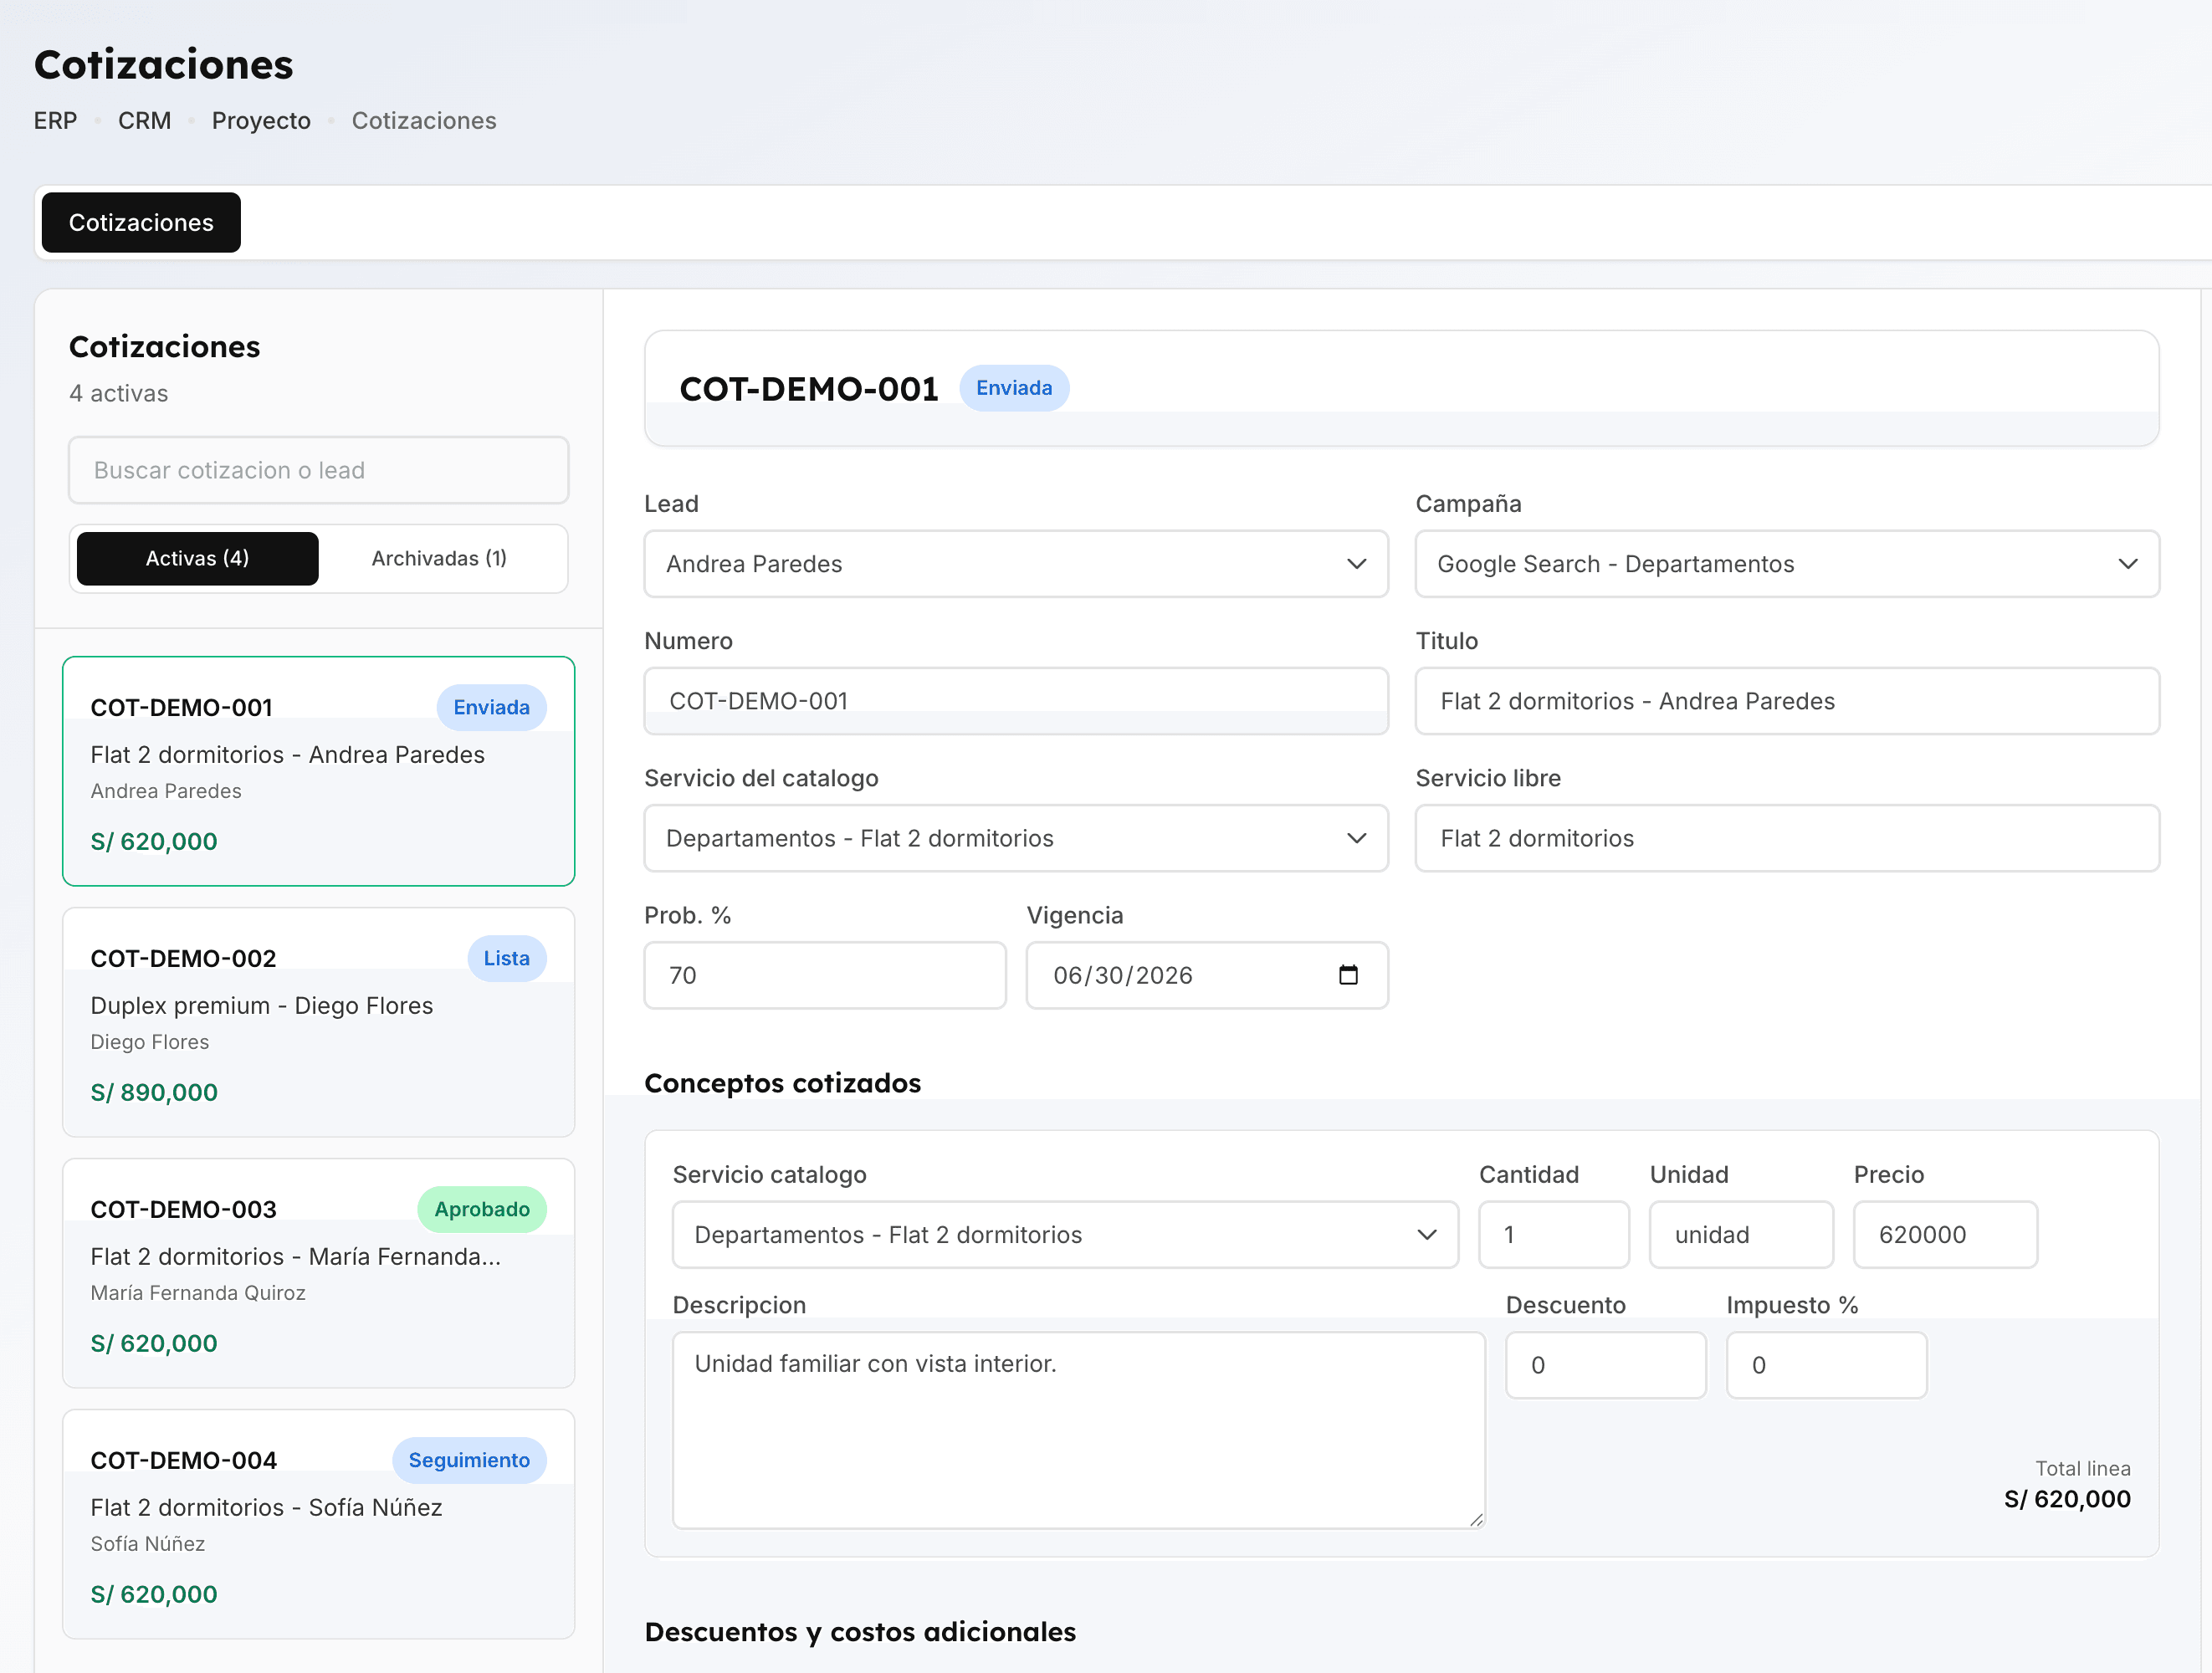
Task: Click the resize grip of Descripcion textarea
Action: coord(1477,1520)
